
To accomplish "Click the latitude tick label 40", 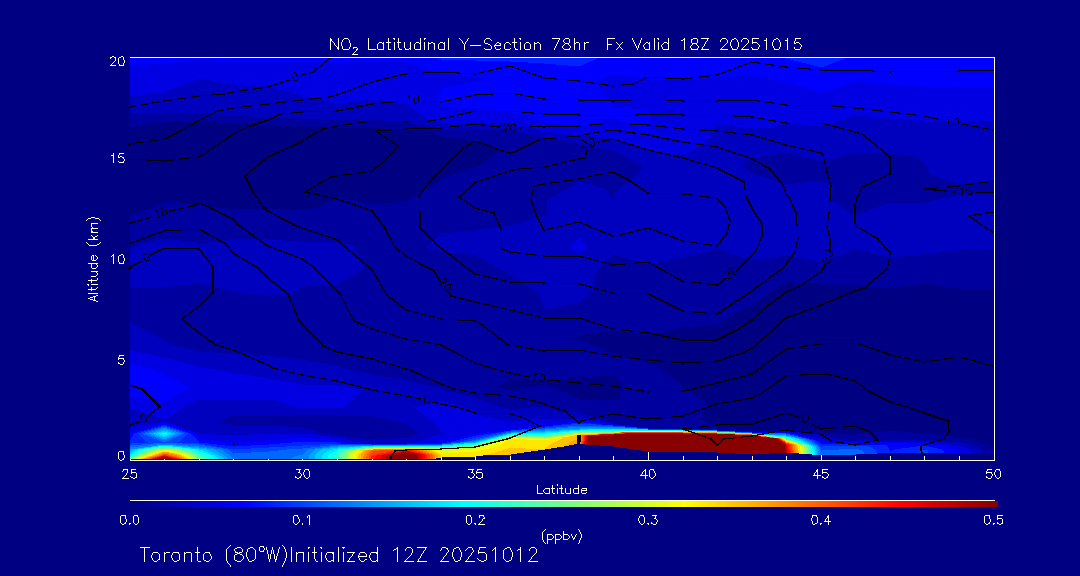I will coord(648,473).
